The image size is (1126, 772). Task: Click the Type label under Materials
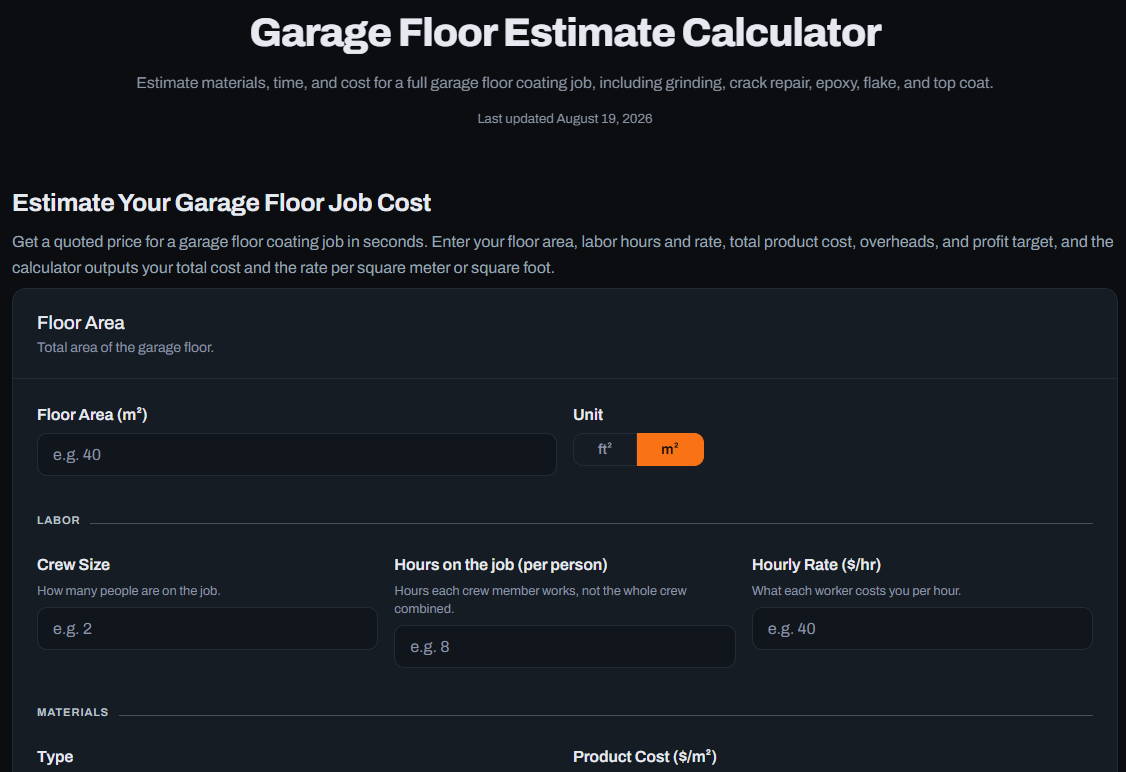(x=55, y=756)
